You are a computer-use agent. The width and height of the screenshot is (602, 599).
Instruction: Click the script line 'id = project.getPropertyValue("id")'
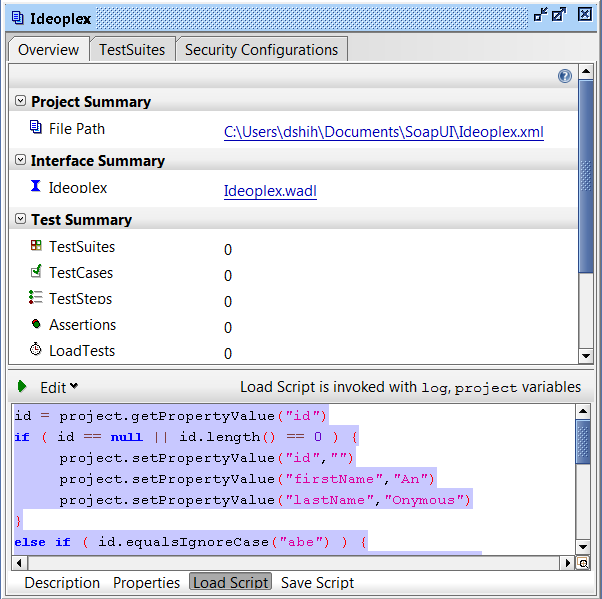[x=170, y=416]
